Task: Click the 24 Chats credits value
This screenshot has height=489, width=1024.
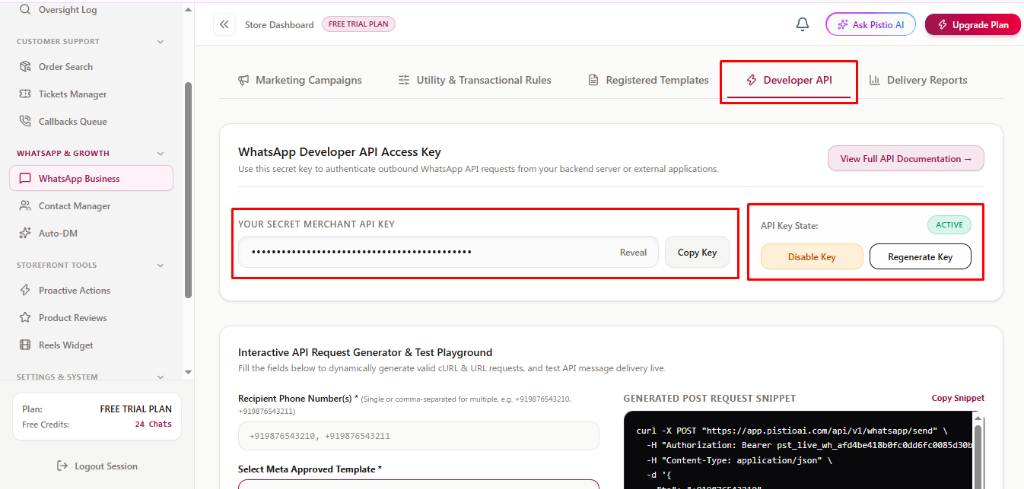Action: [153, 424]
